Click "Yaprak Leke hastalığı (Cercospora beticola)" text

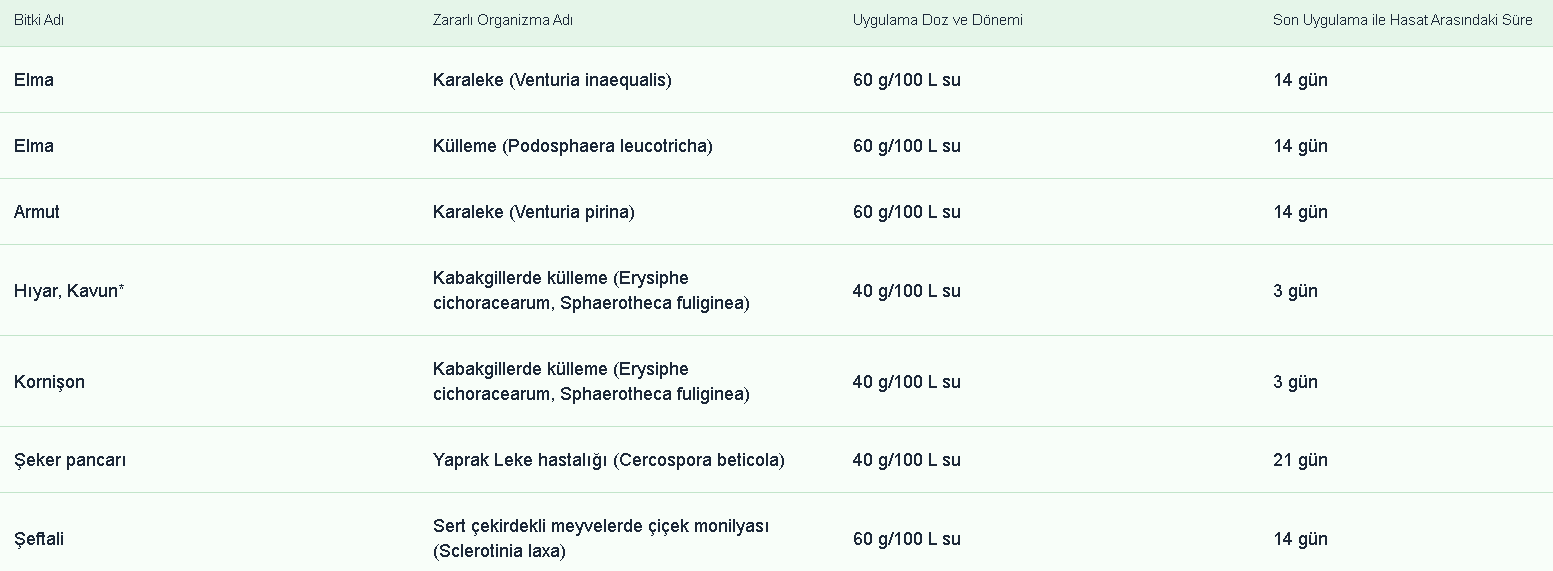(x=608, y=460)
